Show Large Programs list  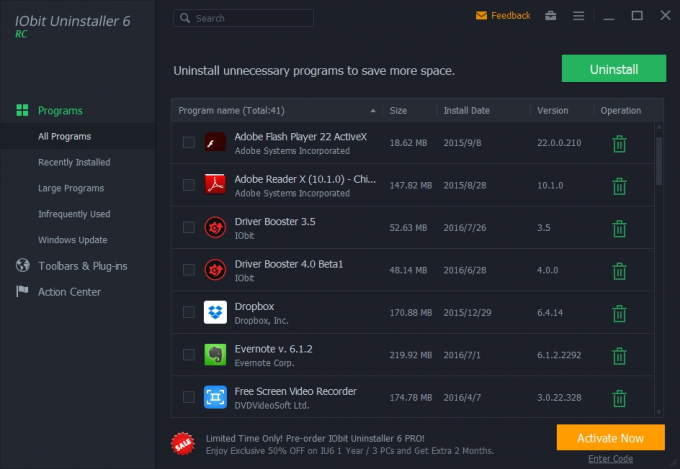[x=71, y=188]
